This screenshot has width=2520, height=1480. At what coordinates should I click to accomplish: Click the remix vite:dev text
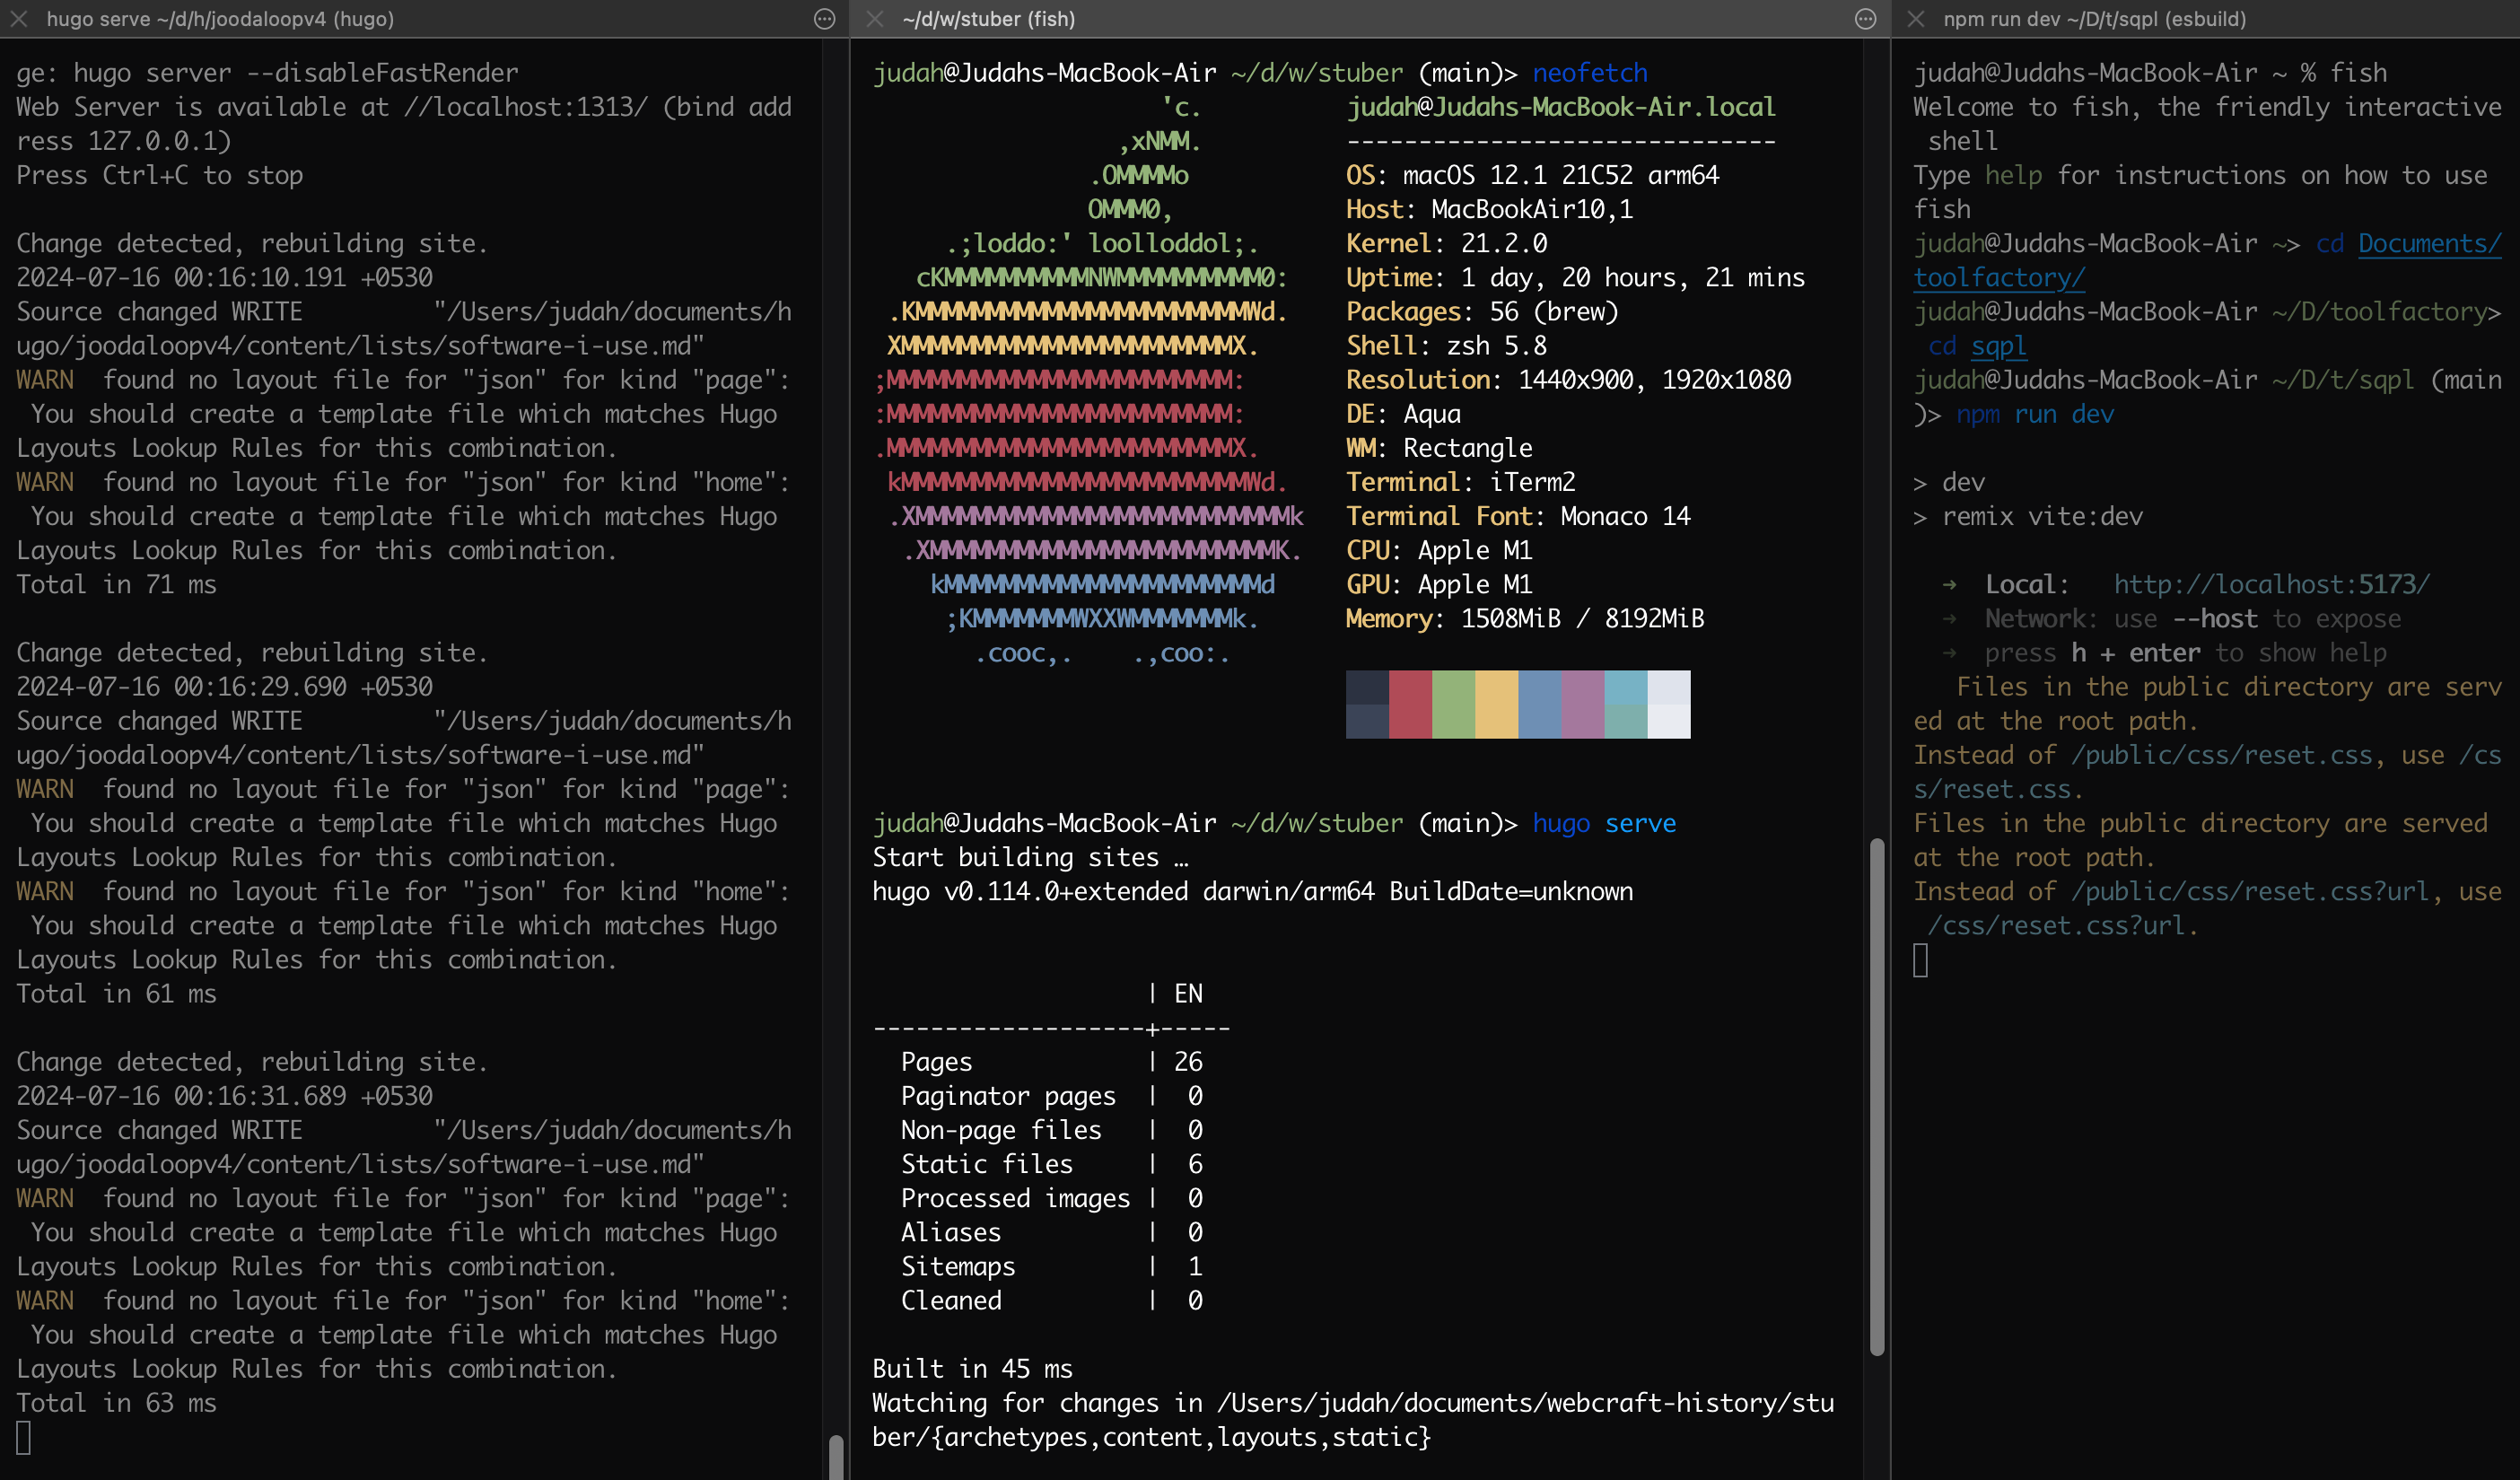(2044, 517)
